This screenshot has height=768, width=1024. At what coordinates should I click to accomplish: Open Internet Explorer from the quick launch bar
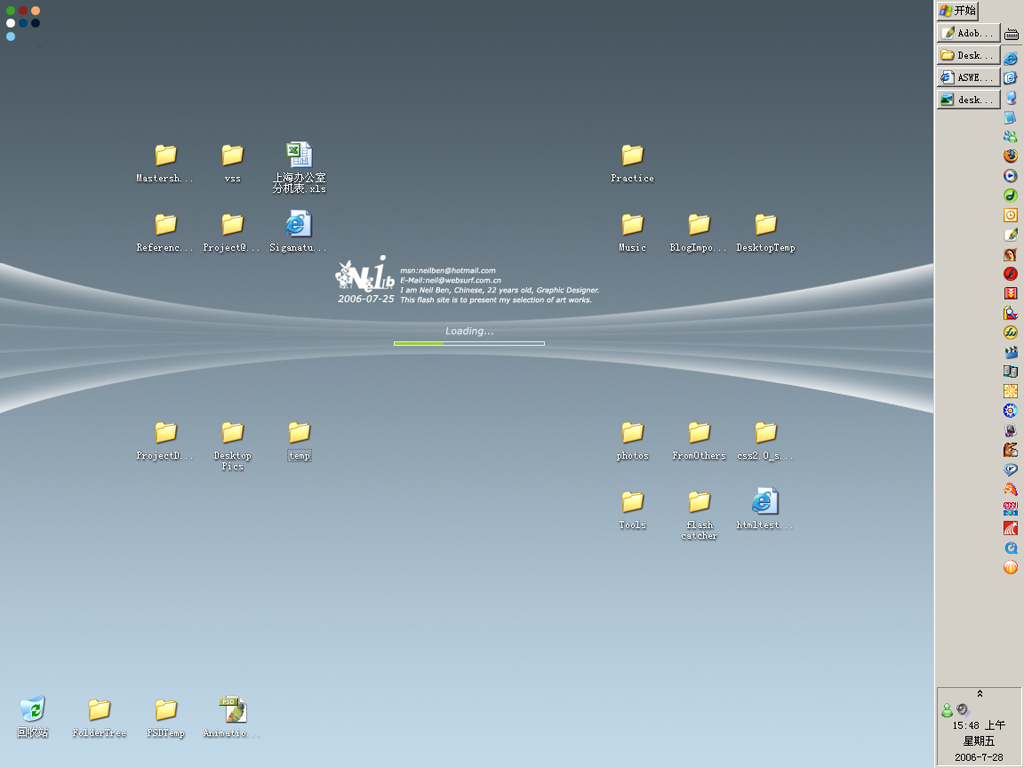(x=1010, y=59)
